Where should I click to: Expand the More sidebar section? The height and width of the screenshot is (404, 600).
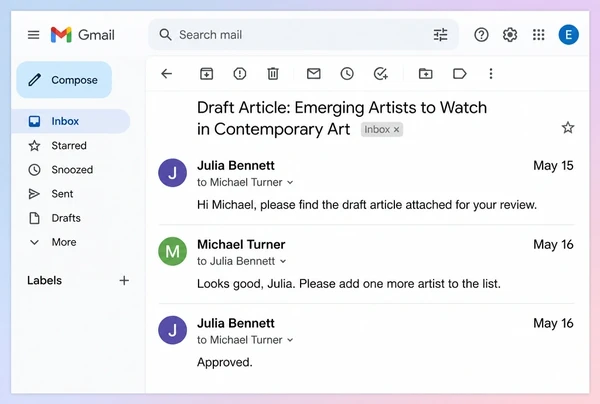53,242
